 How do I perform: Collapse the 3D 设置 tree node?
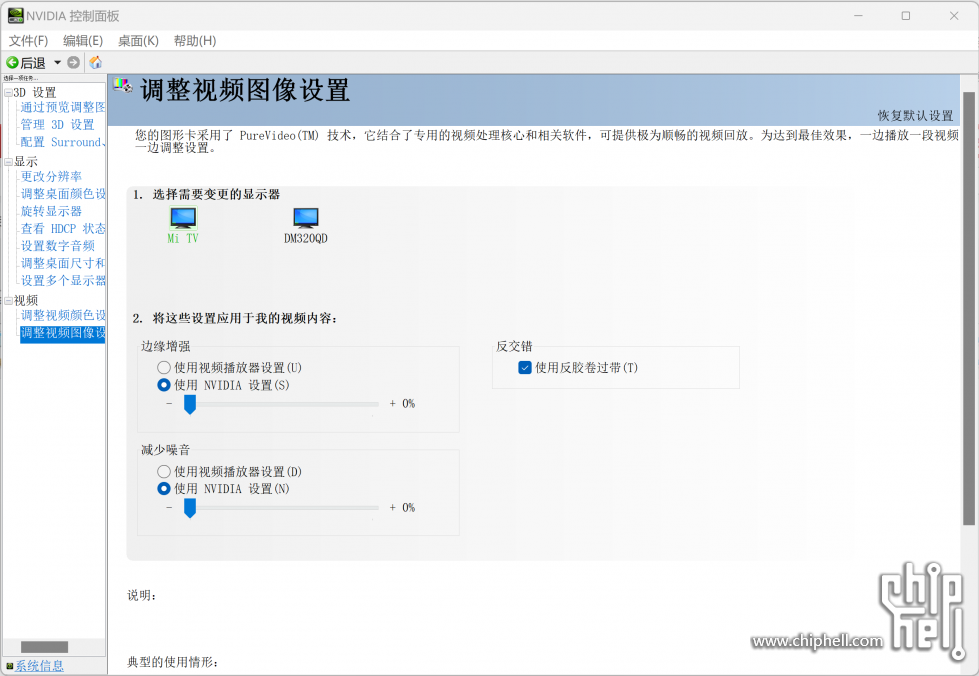(8, 92)
